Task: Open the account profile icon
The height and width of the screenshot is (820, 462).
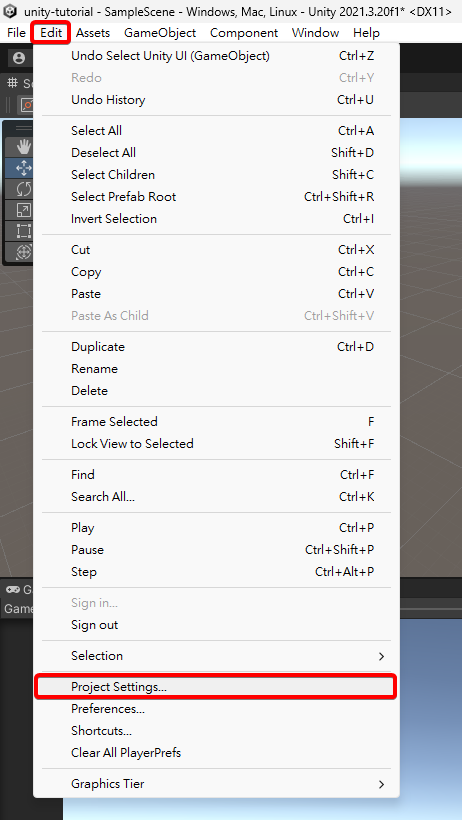Action: click(19, 58)
